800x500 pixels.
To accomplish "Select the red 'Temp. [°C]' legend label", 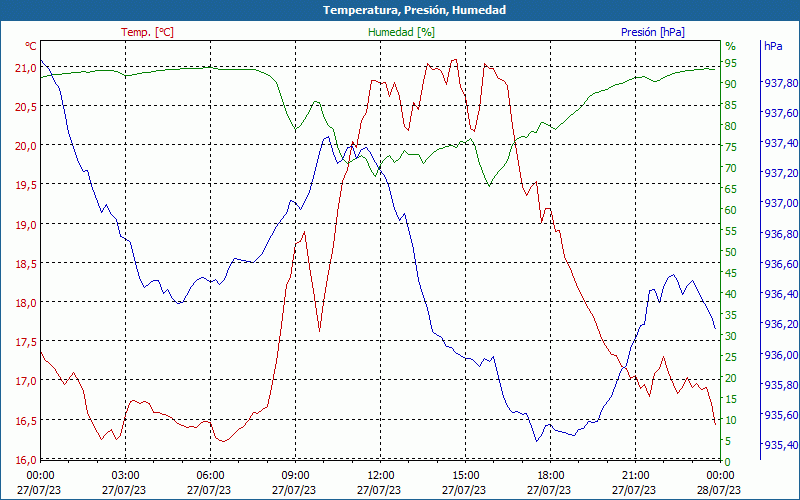I will 147,32.
